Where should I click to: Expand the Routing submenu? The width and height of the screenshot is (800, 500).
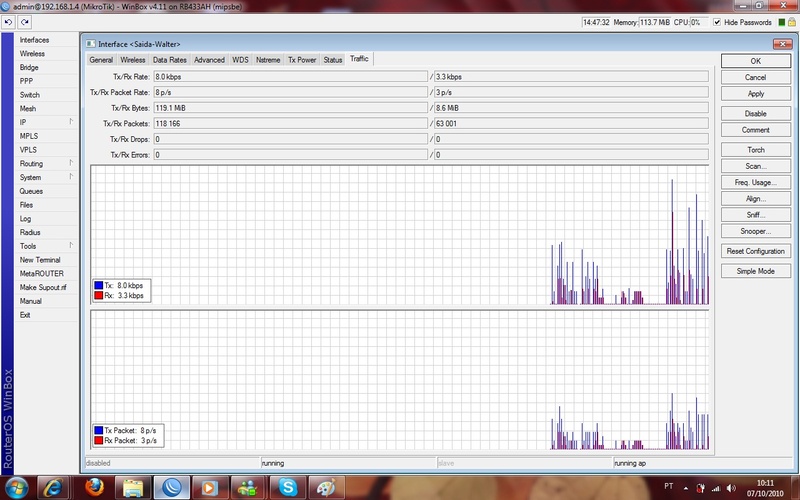[71, 163]
